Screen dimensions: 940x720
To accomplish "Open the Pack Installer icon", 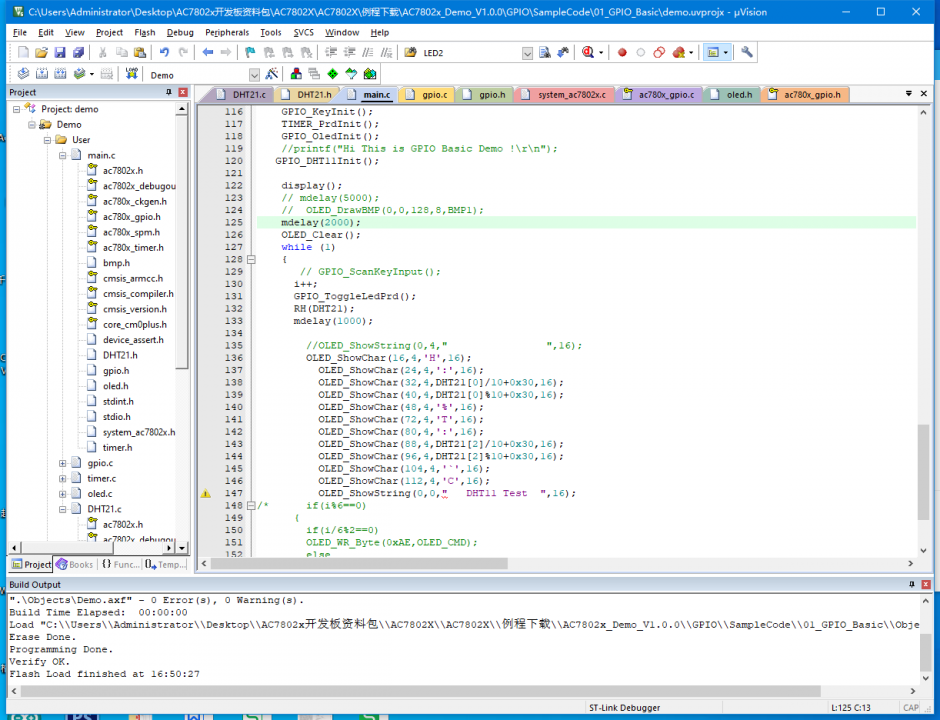I will tap(370, 74).
